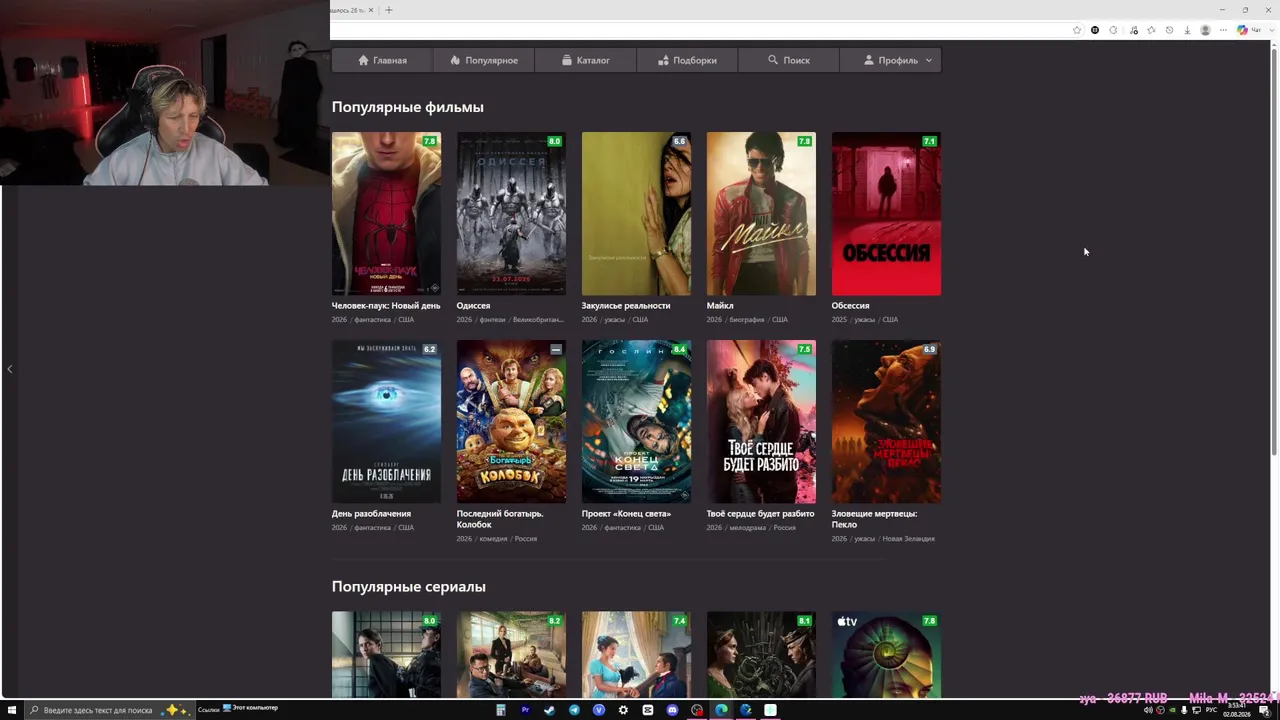Open Steam from the taskbar
The image size is (1280, 720).
pos(549,710)
